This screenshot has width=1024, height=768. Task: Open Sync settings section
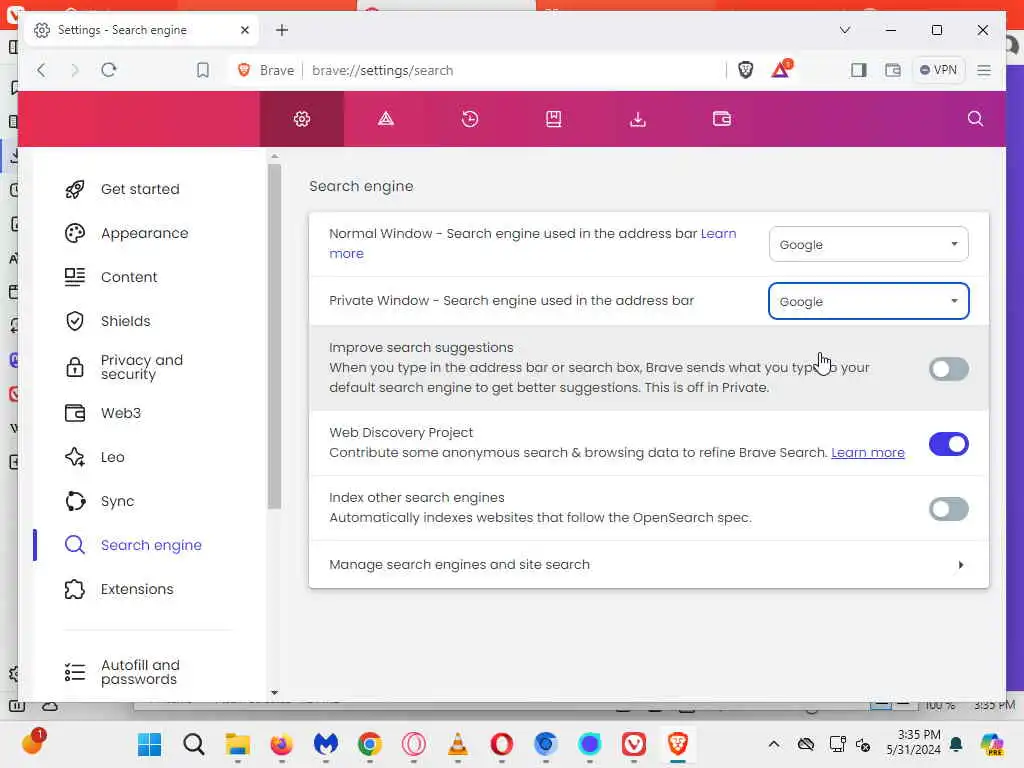click(x=118, y=502)
